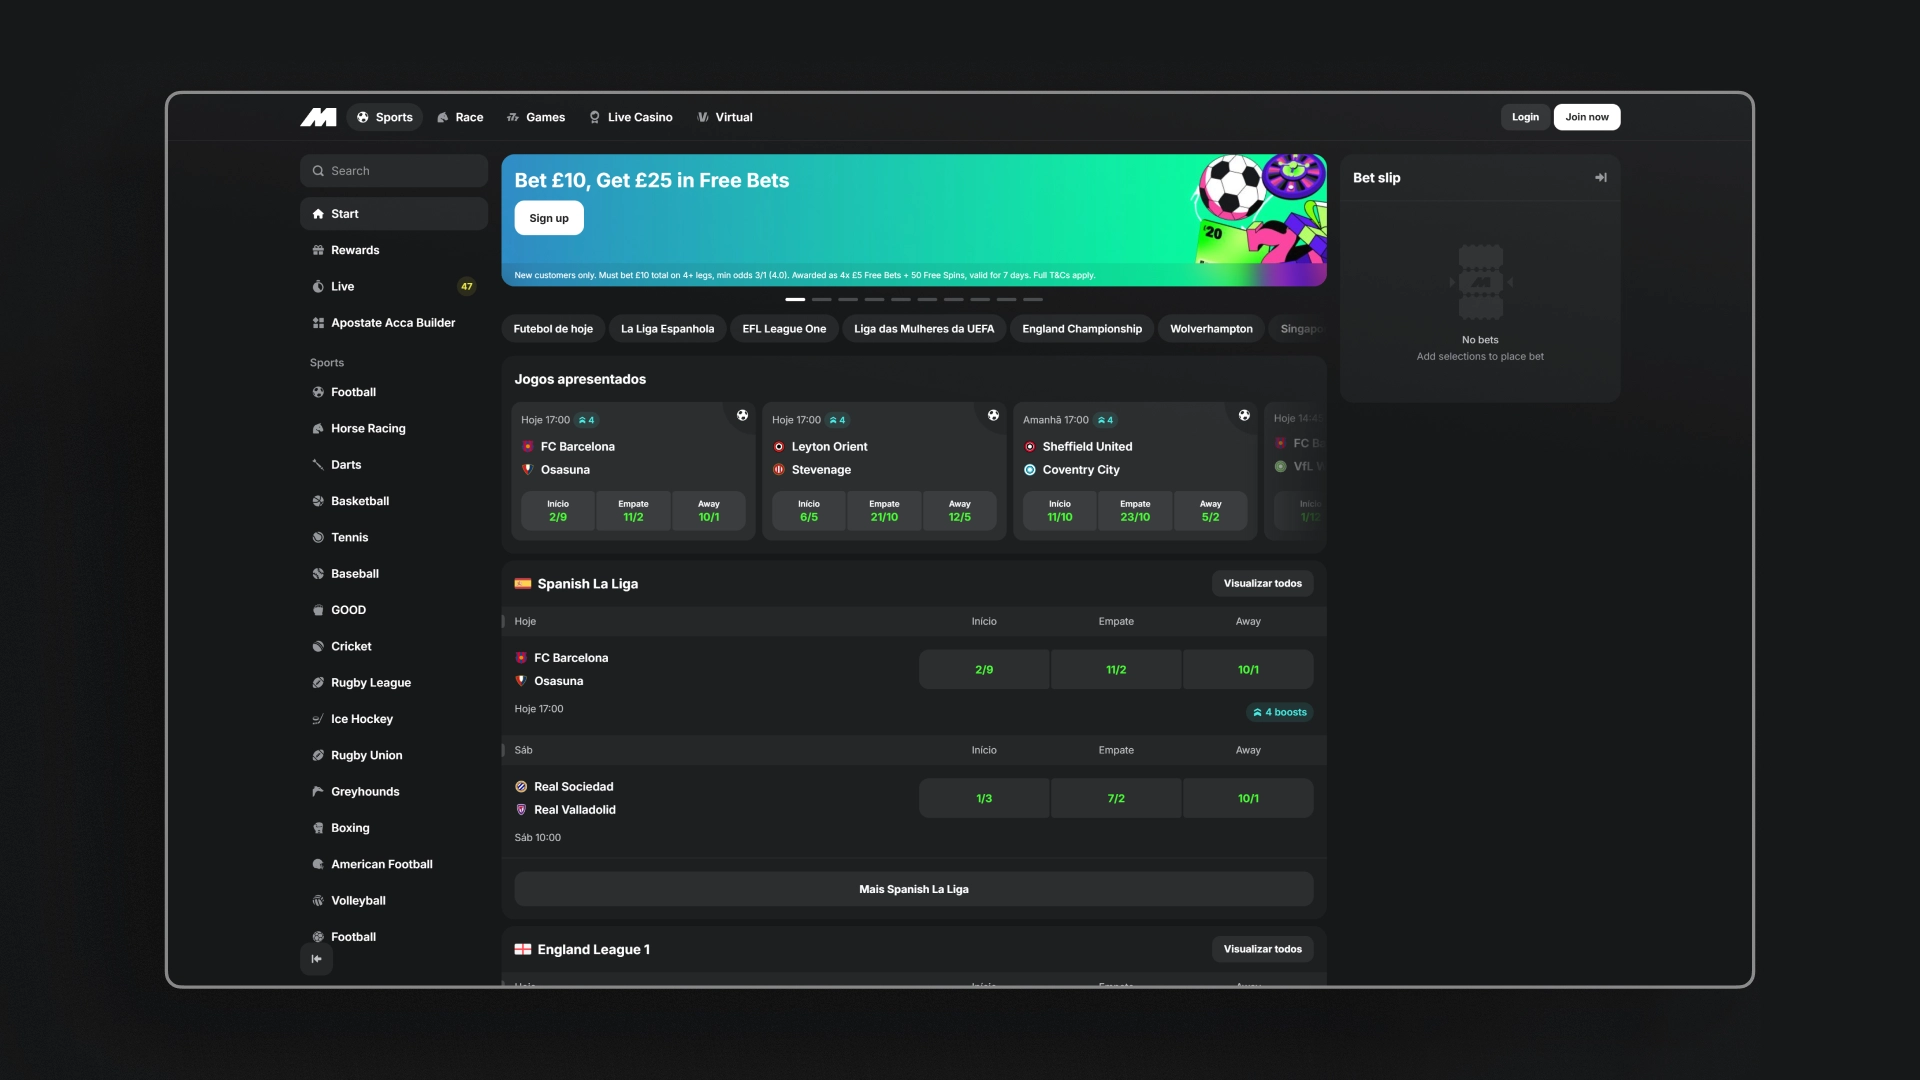Click the football icon on the Sheffield United card
The image size is (1920, 1080).
(1244, 415)
